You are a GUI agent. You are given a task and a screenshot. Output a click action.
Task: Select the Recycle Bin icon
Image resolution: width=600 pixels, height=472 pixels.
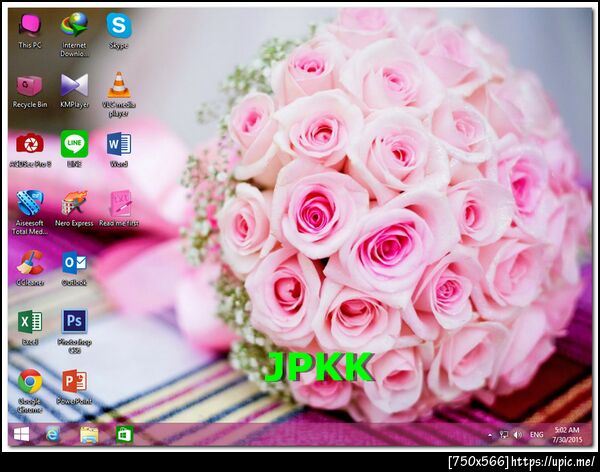30,91
